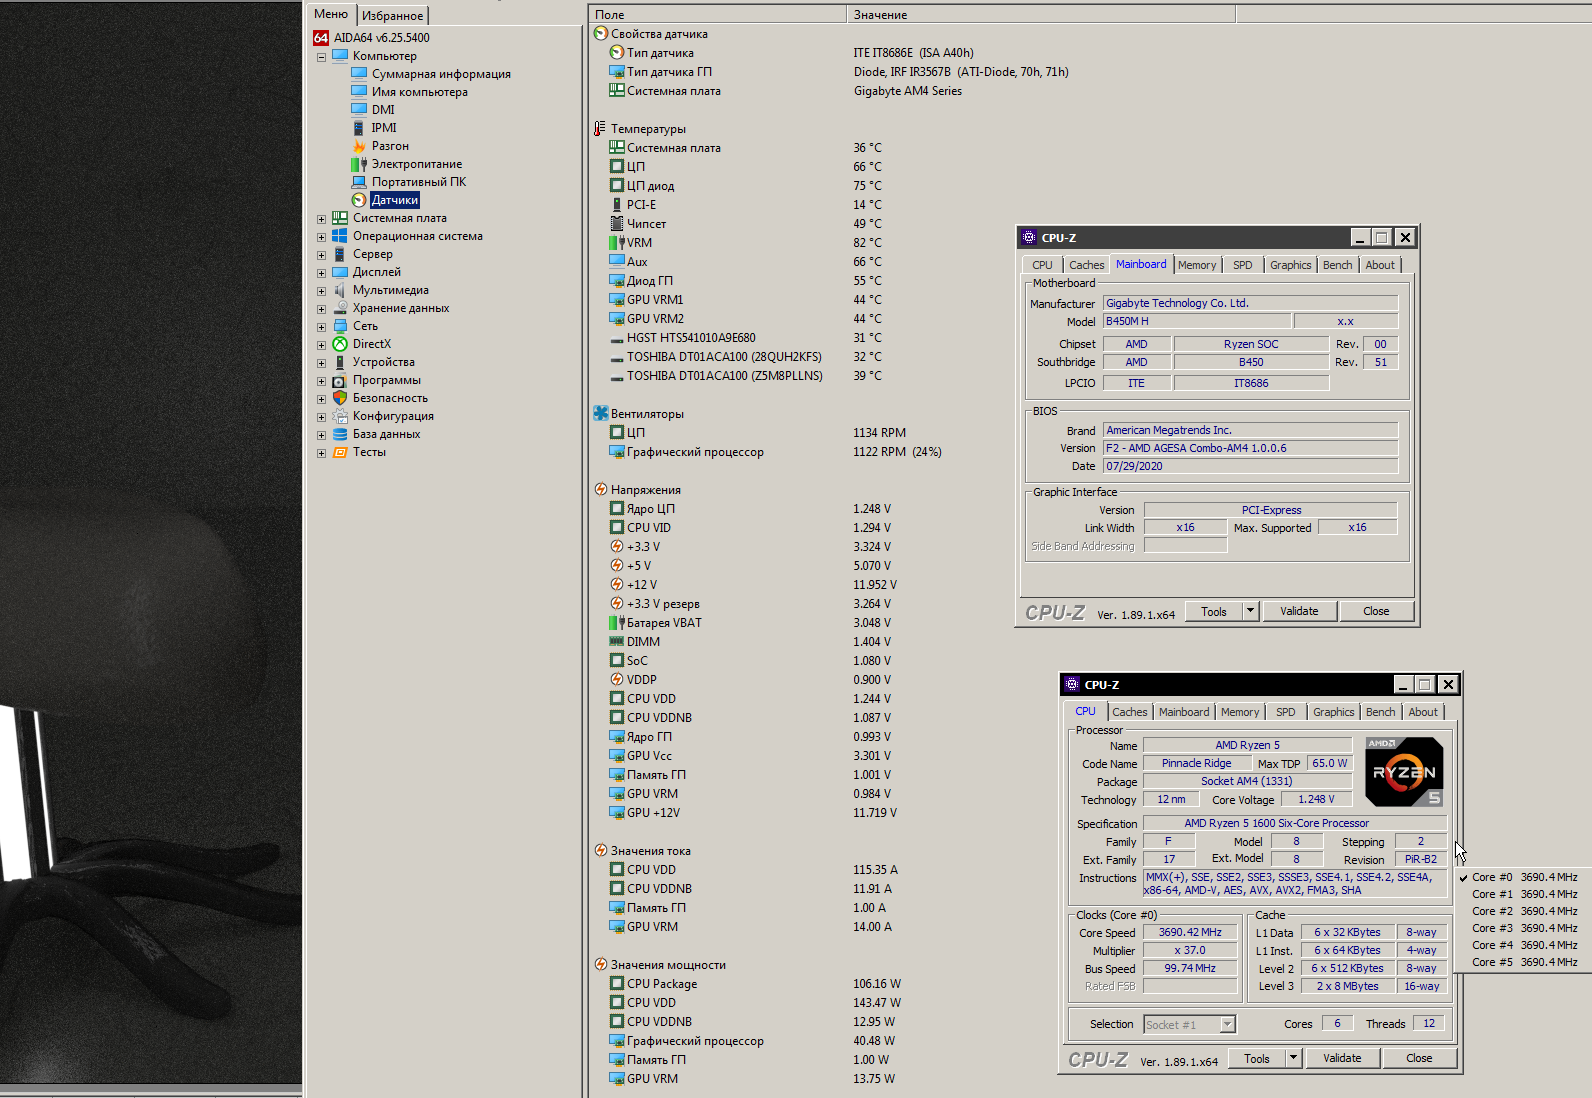Click the DirectX icon in sidebar
1592x1098 pixels.
point(340,344)
